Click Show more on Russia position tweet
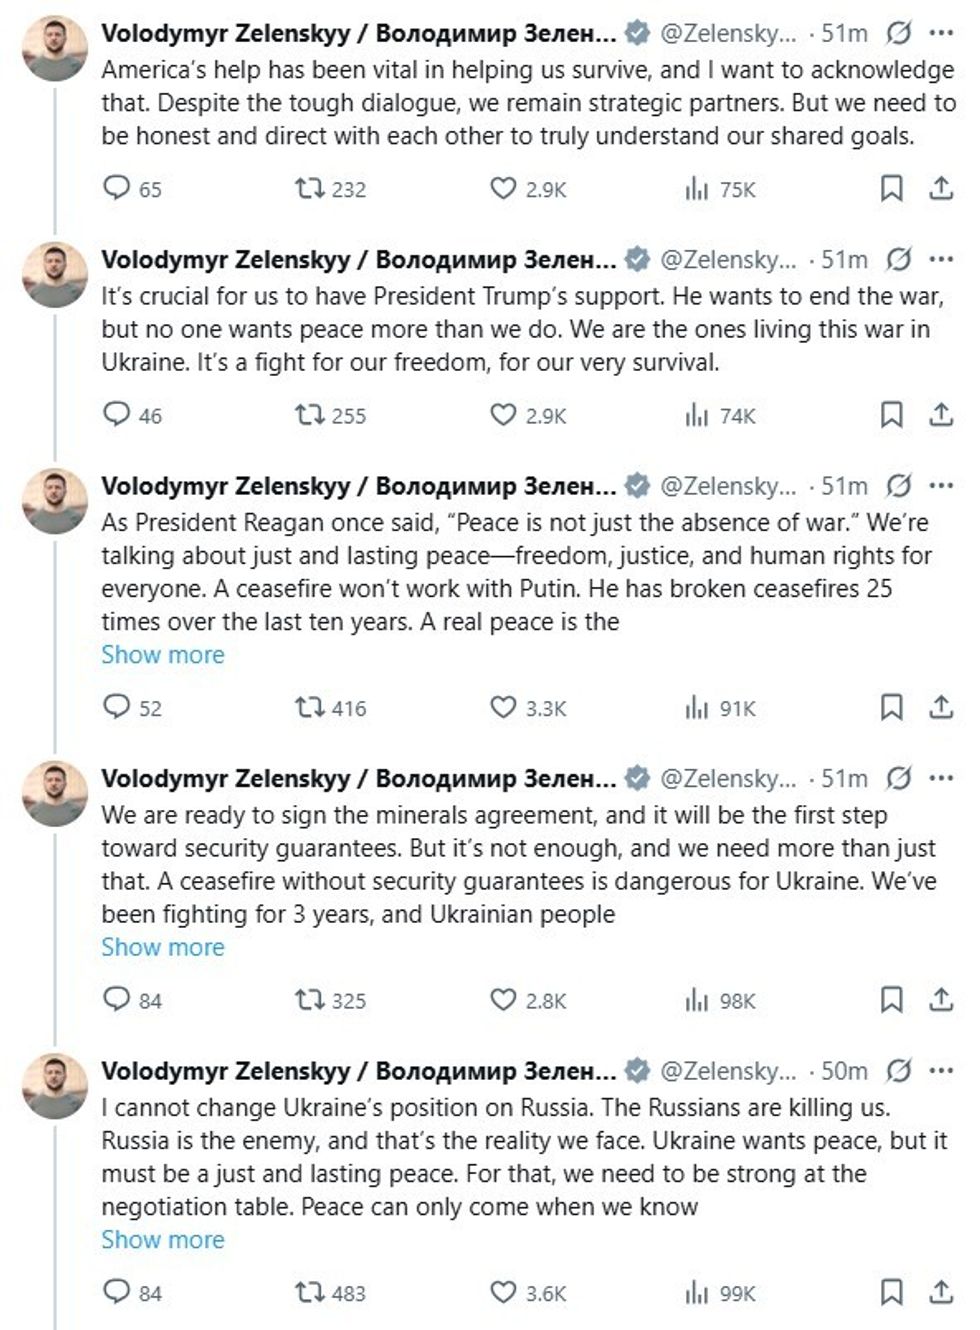 pos(163,1239)
